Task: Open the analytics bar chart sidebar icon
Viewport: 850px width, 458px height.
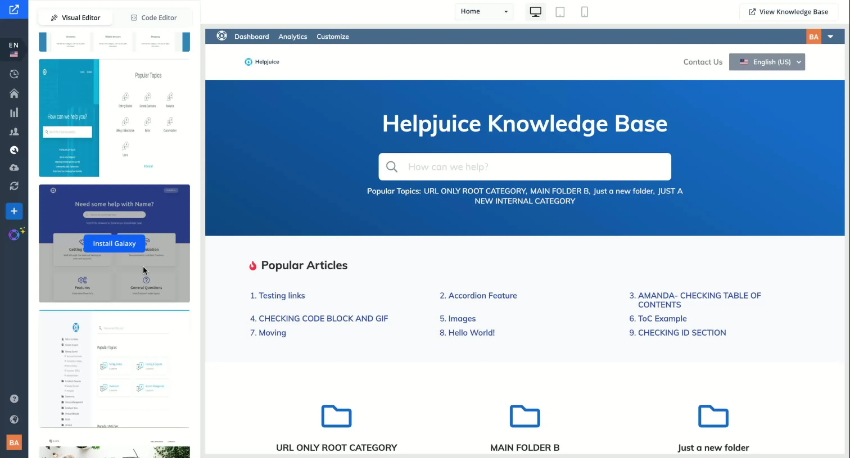Action: (x=14, y=112)
